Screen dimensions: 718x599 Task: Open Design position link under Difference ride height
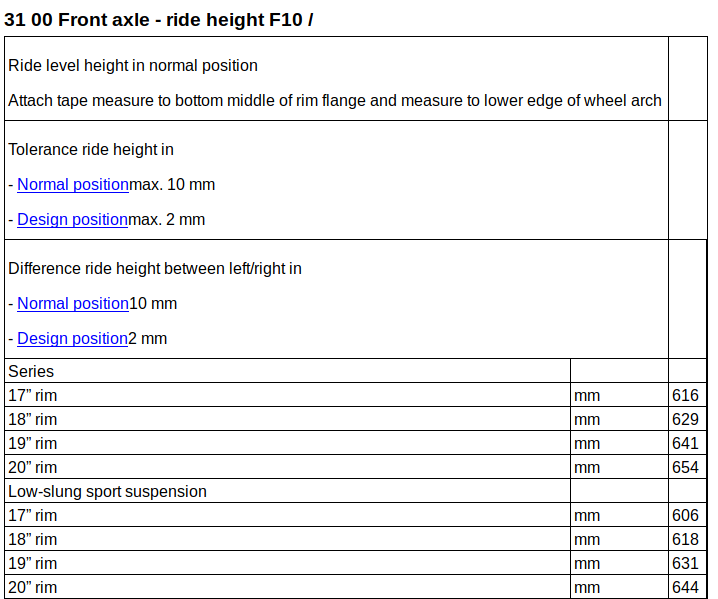[72, 338]
